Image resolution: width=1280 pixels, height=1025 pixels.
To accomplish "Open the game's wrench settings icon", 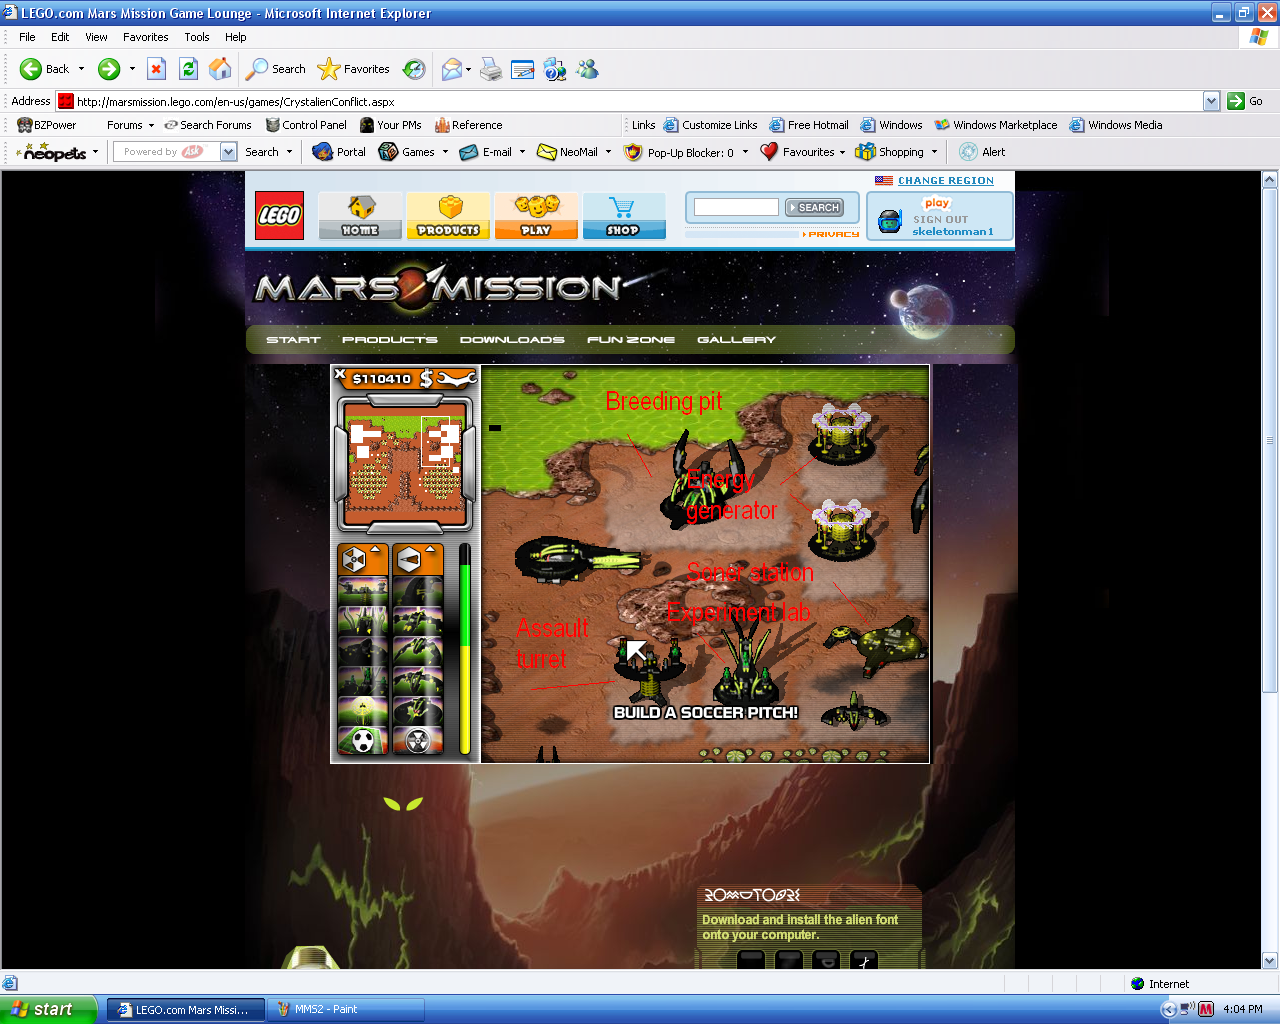I will click(x=457, y=378).
